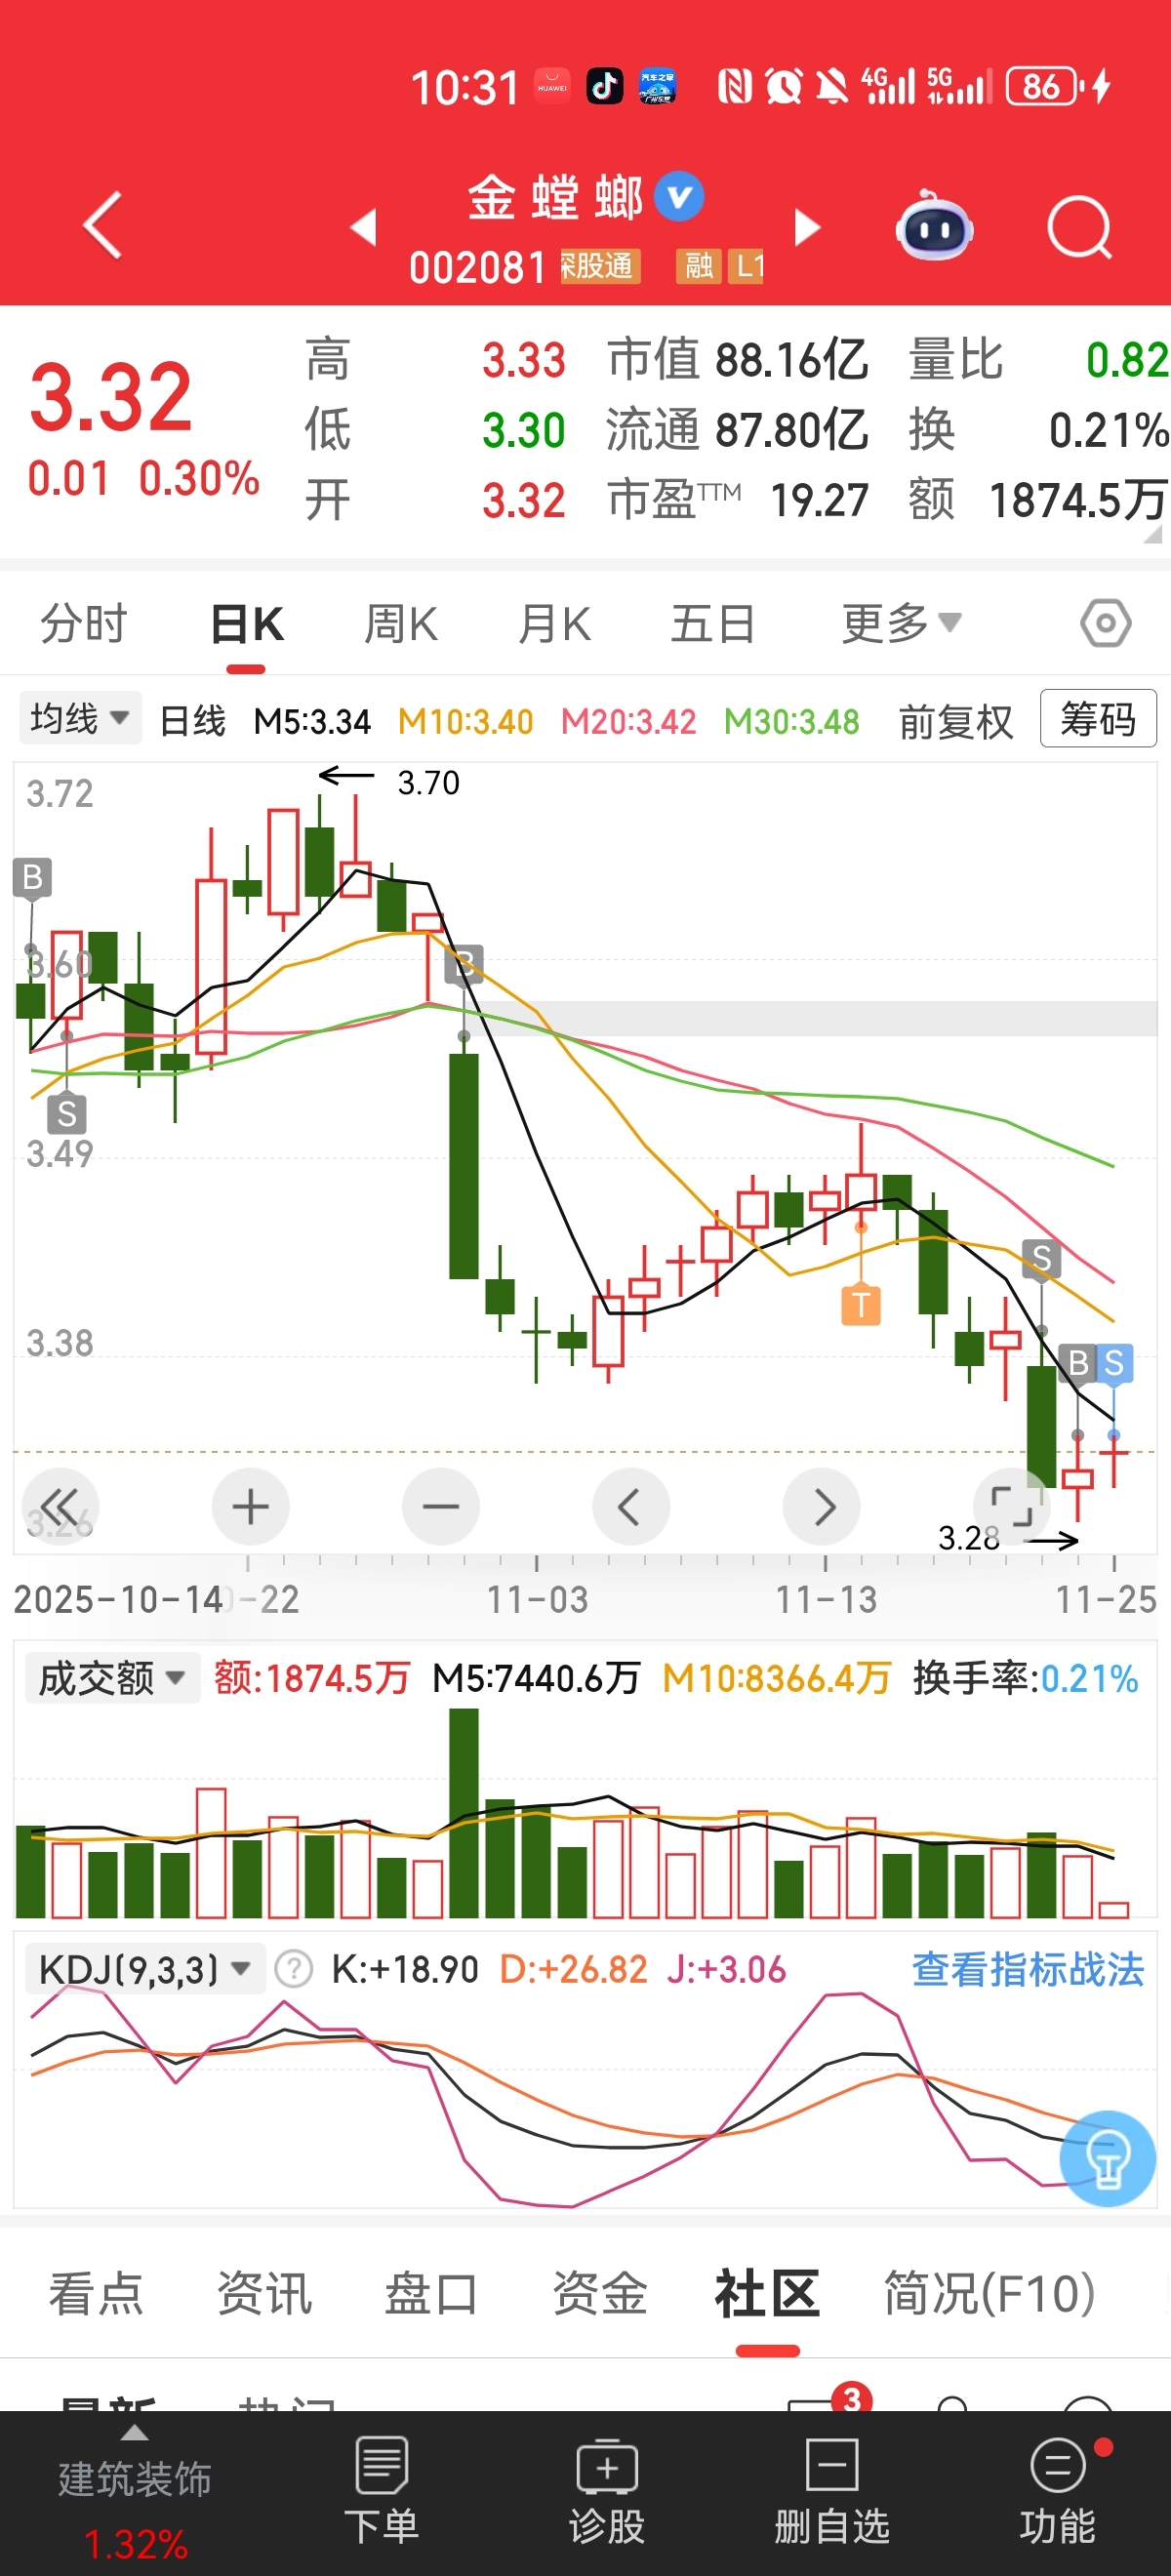Viewport: 1171px width, 2576px height.
Task: Open the 查看指标战法 link
Action: (1027, 1969)
